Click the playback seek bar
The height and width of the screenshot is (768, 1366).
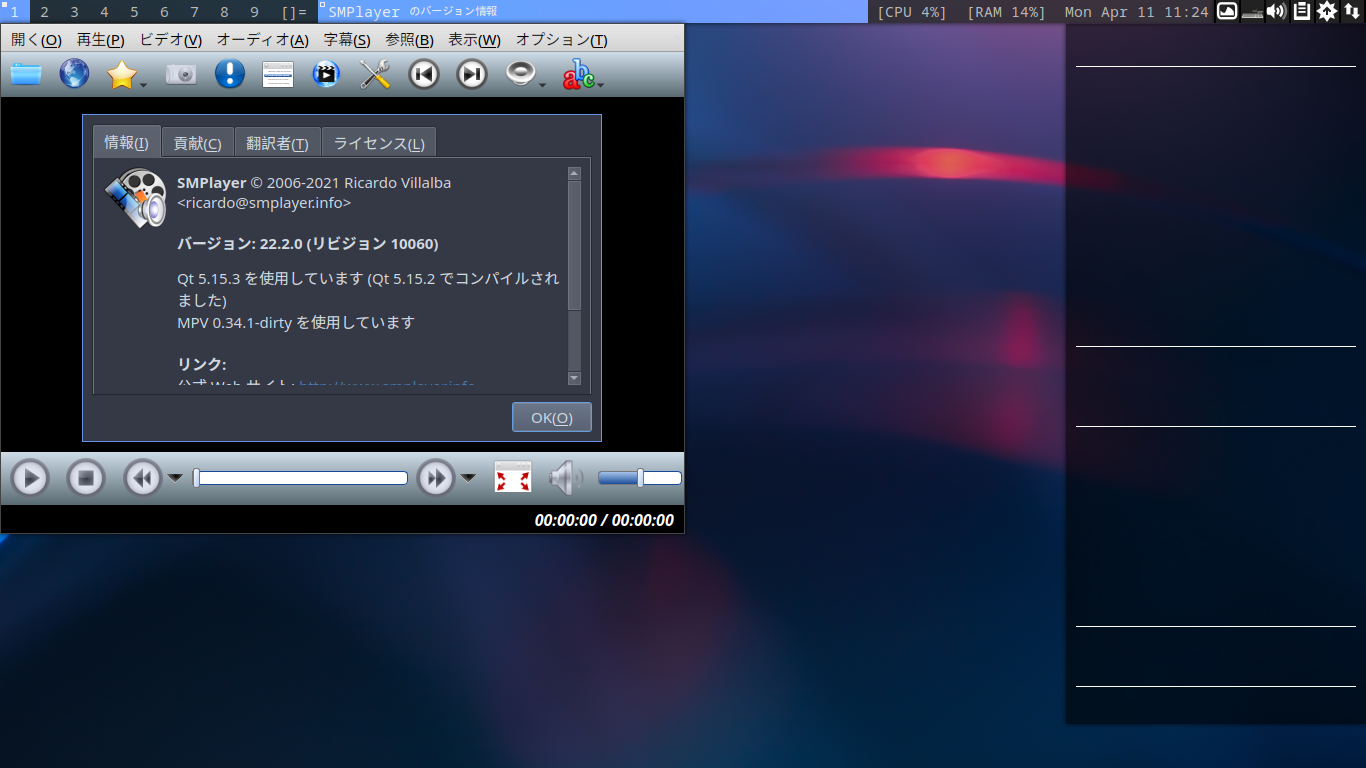300,478
